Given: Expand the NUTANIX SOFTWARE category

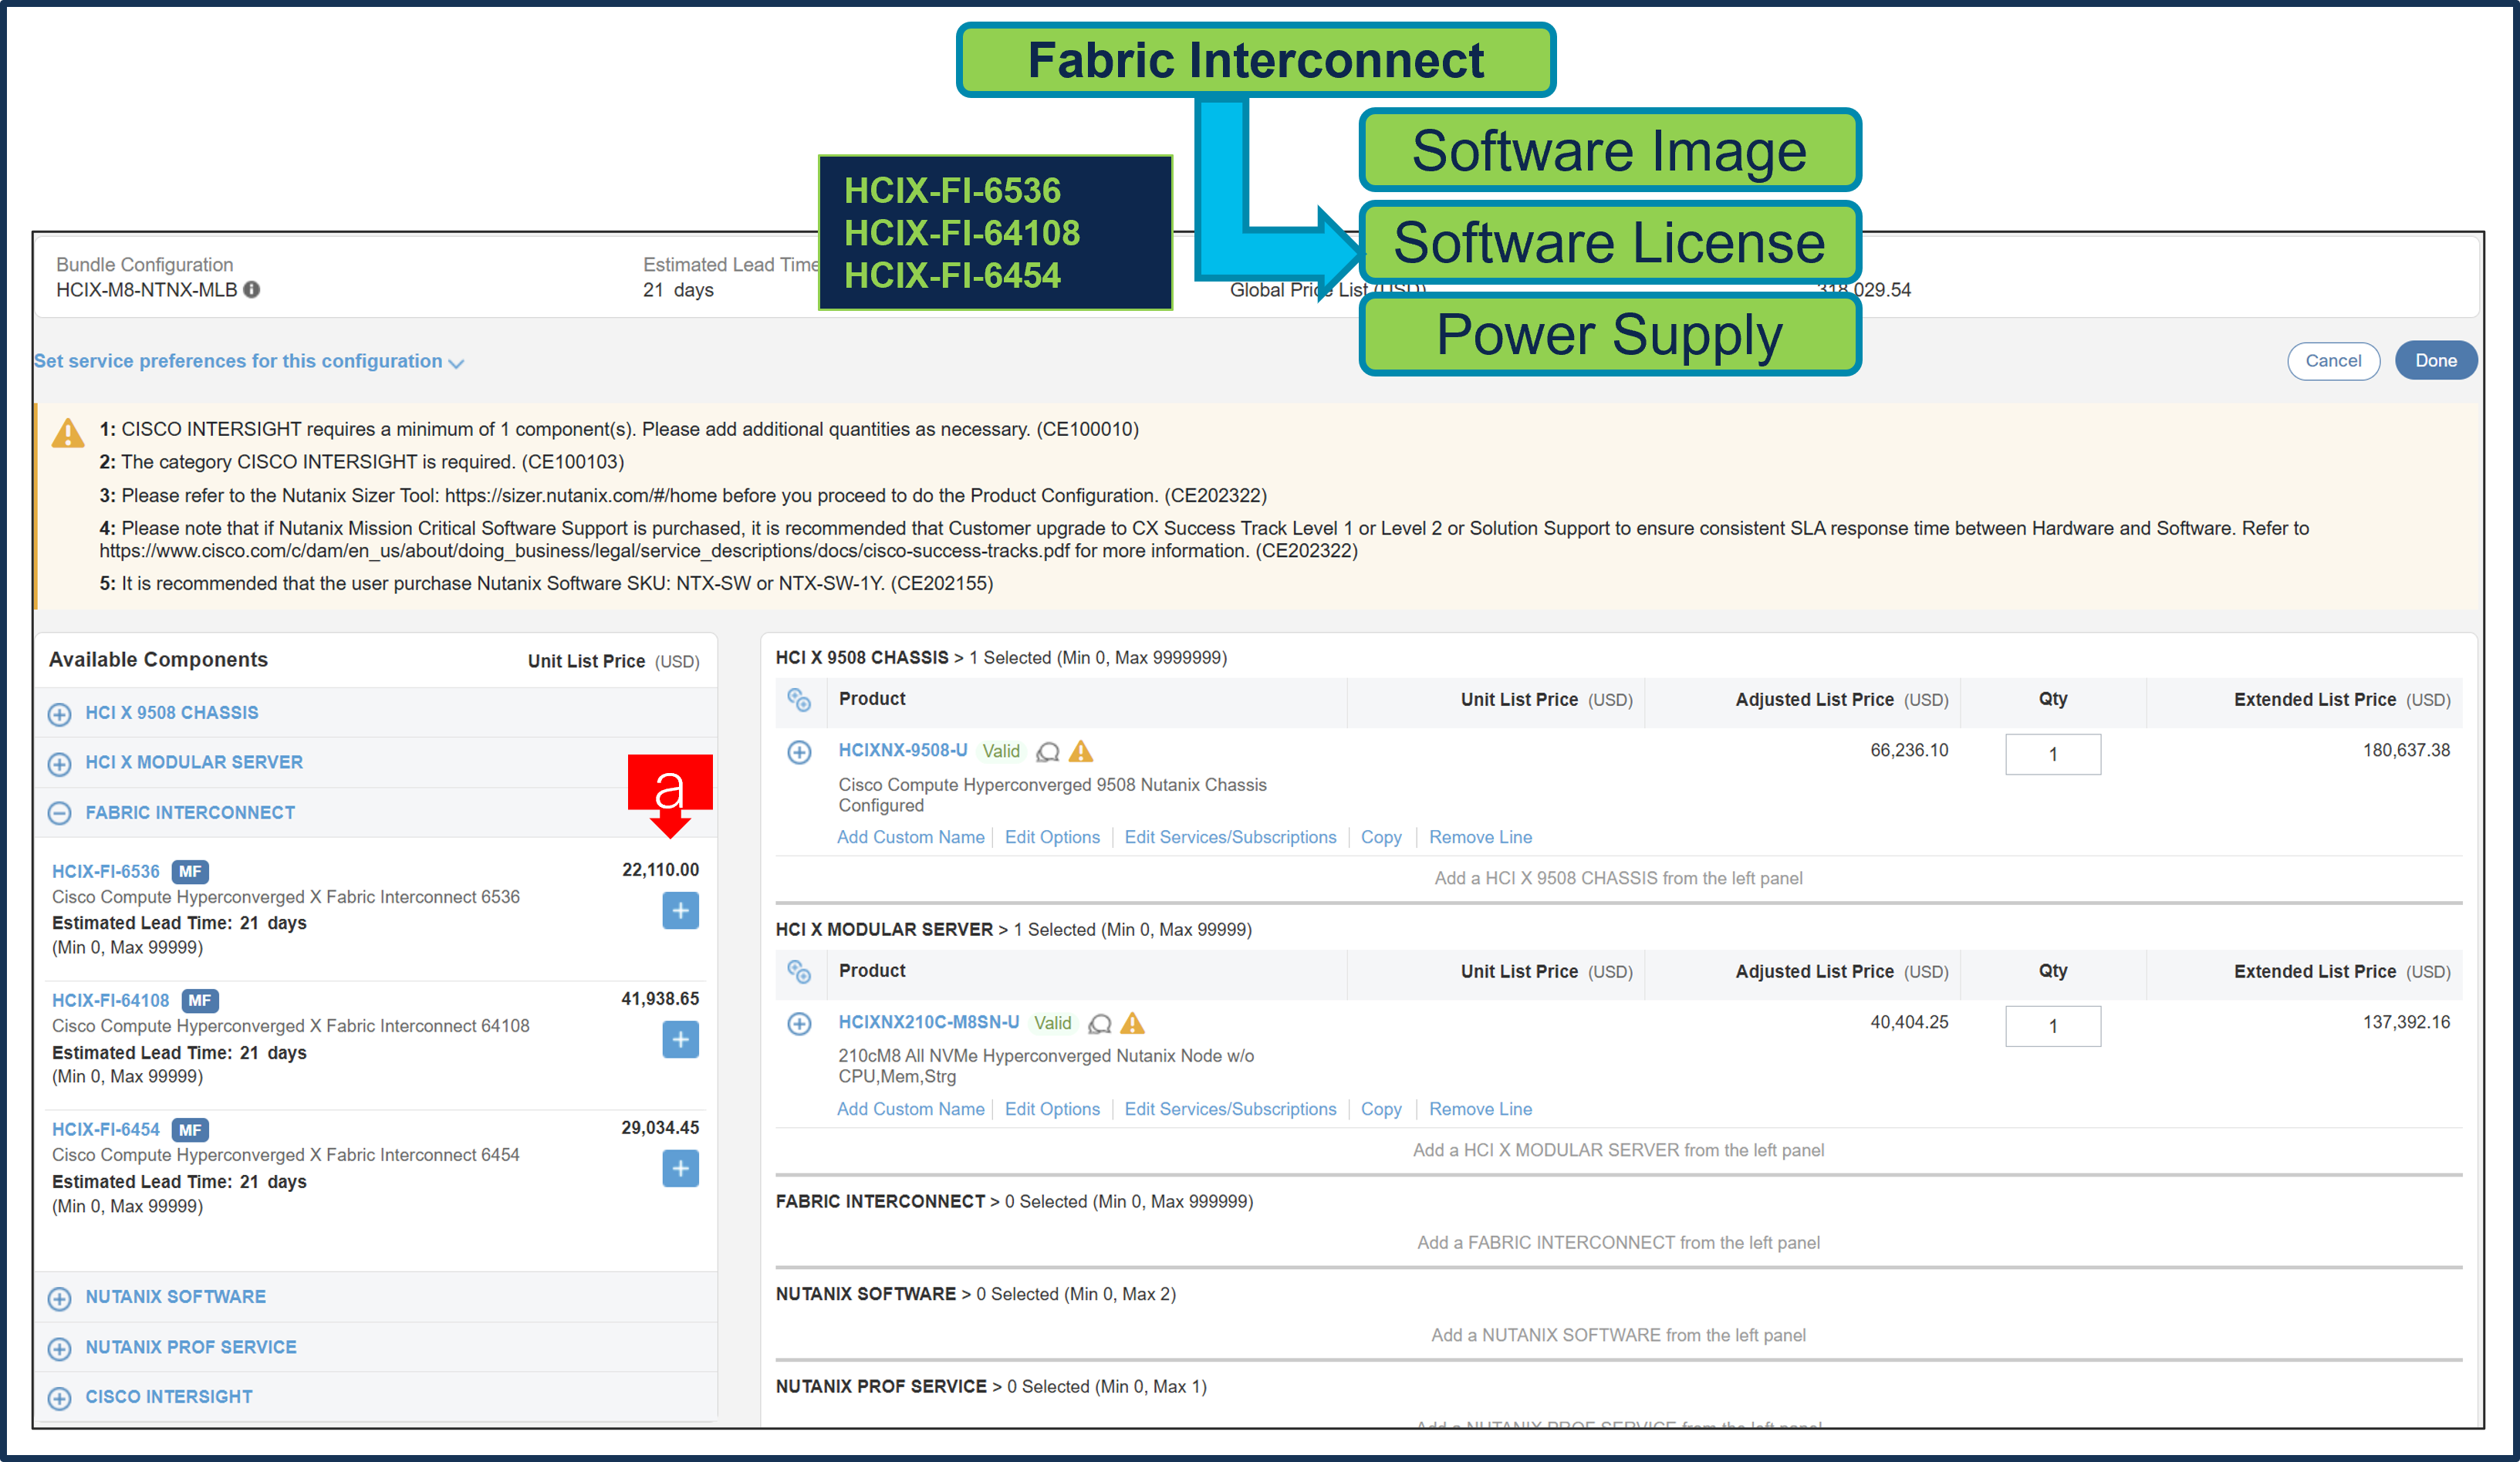Looking at the screenshot, I should (x=59, y=1297).
